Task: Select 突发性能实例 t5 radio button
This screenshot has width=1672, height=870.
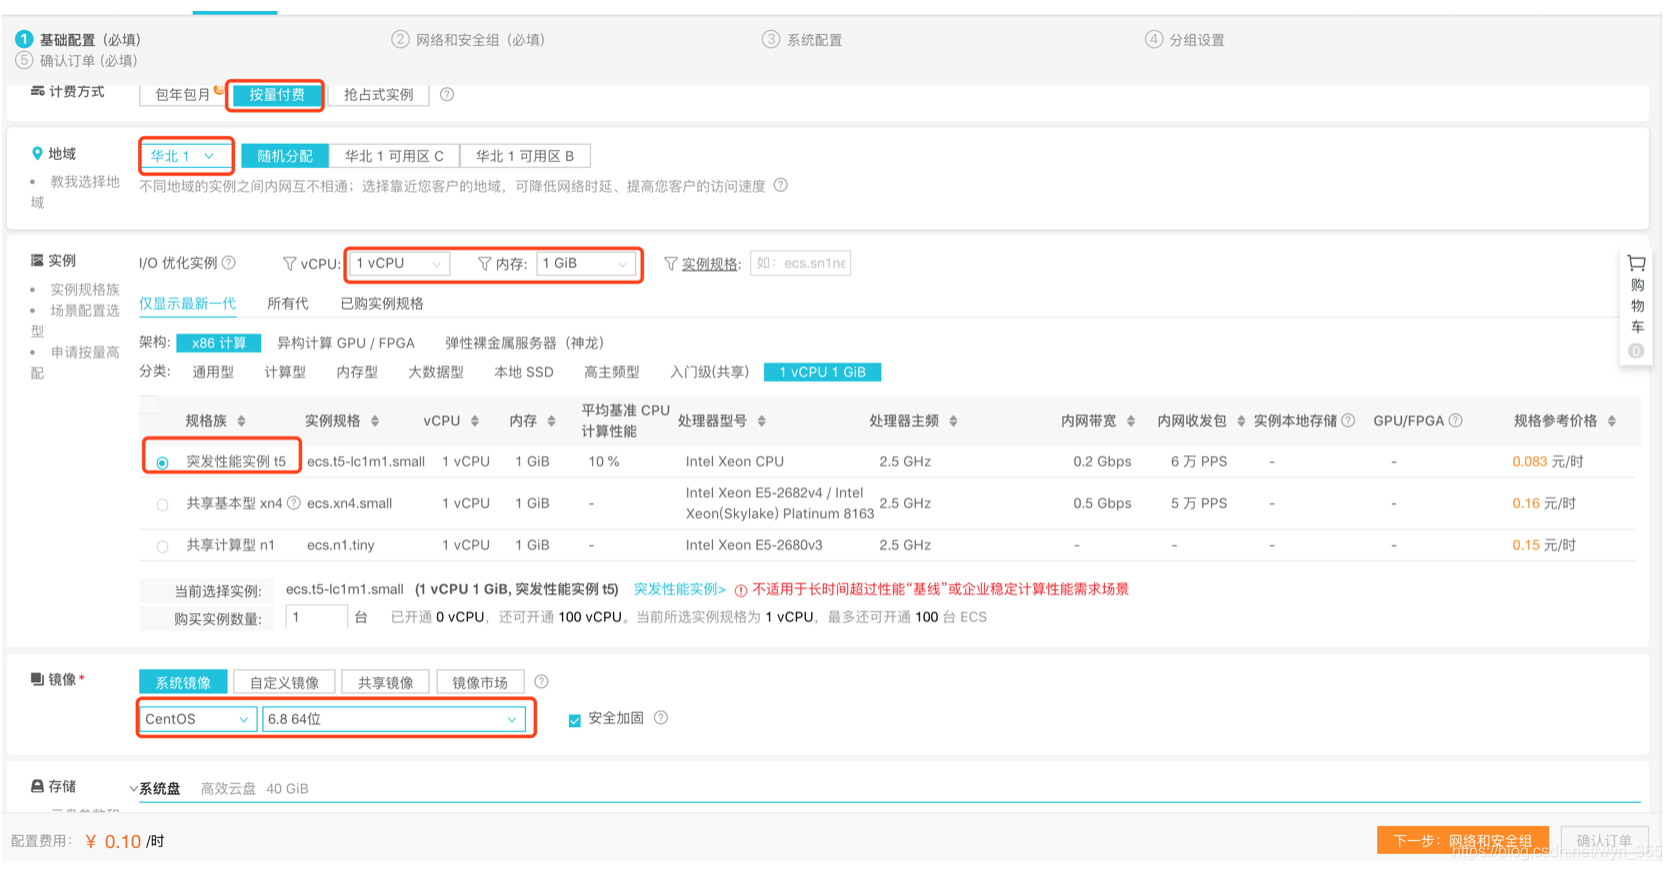Action: pos(162,463)
